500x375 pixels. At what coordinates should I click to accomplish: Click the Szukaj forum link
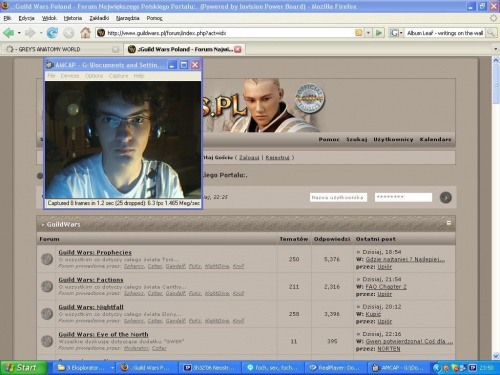356,139
